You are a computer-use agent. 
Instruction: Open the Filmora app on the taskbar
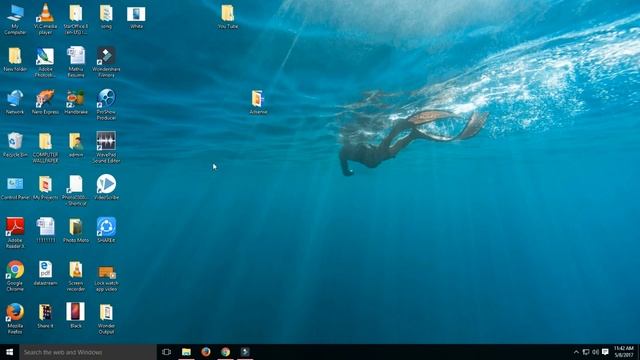point(245,352)
